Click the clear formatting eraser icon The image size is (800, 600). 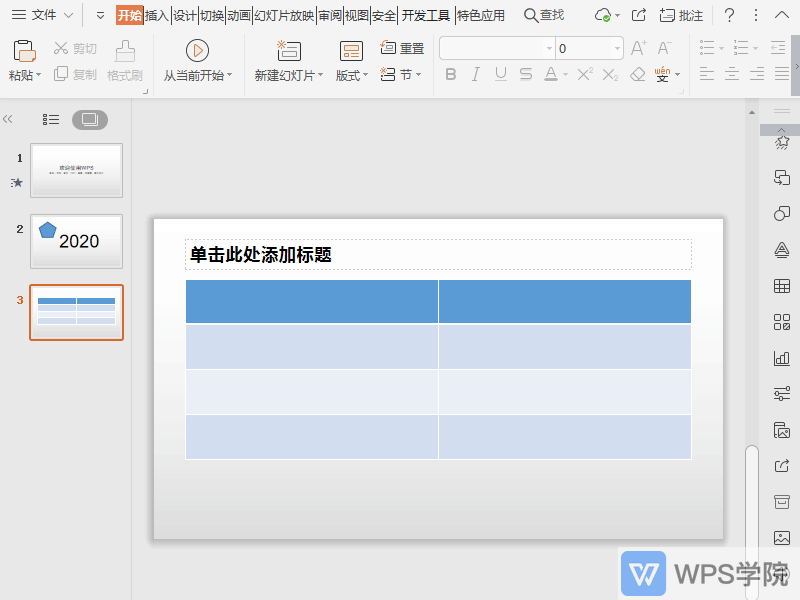pyautogui.click(x=637, y=74)
